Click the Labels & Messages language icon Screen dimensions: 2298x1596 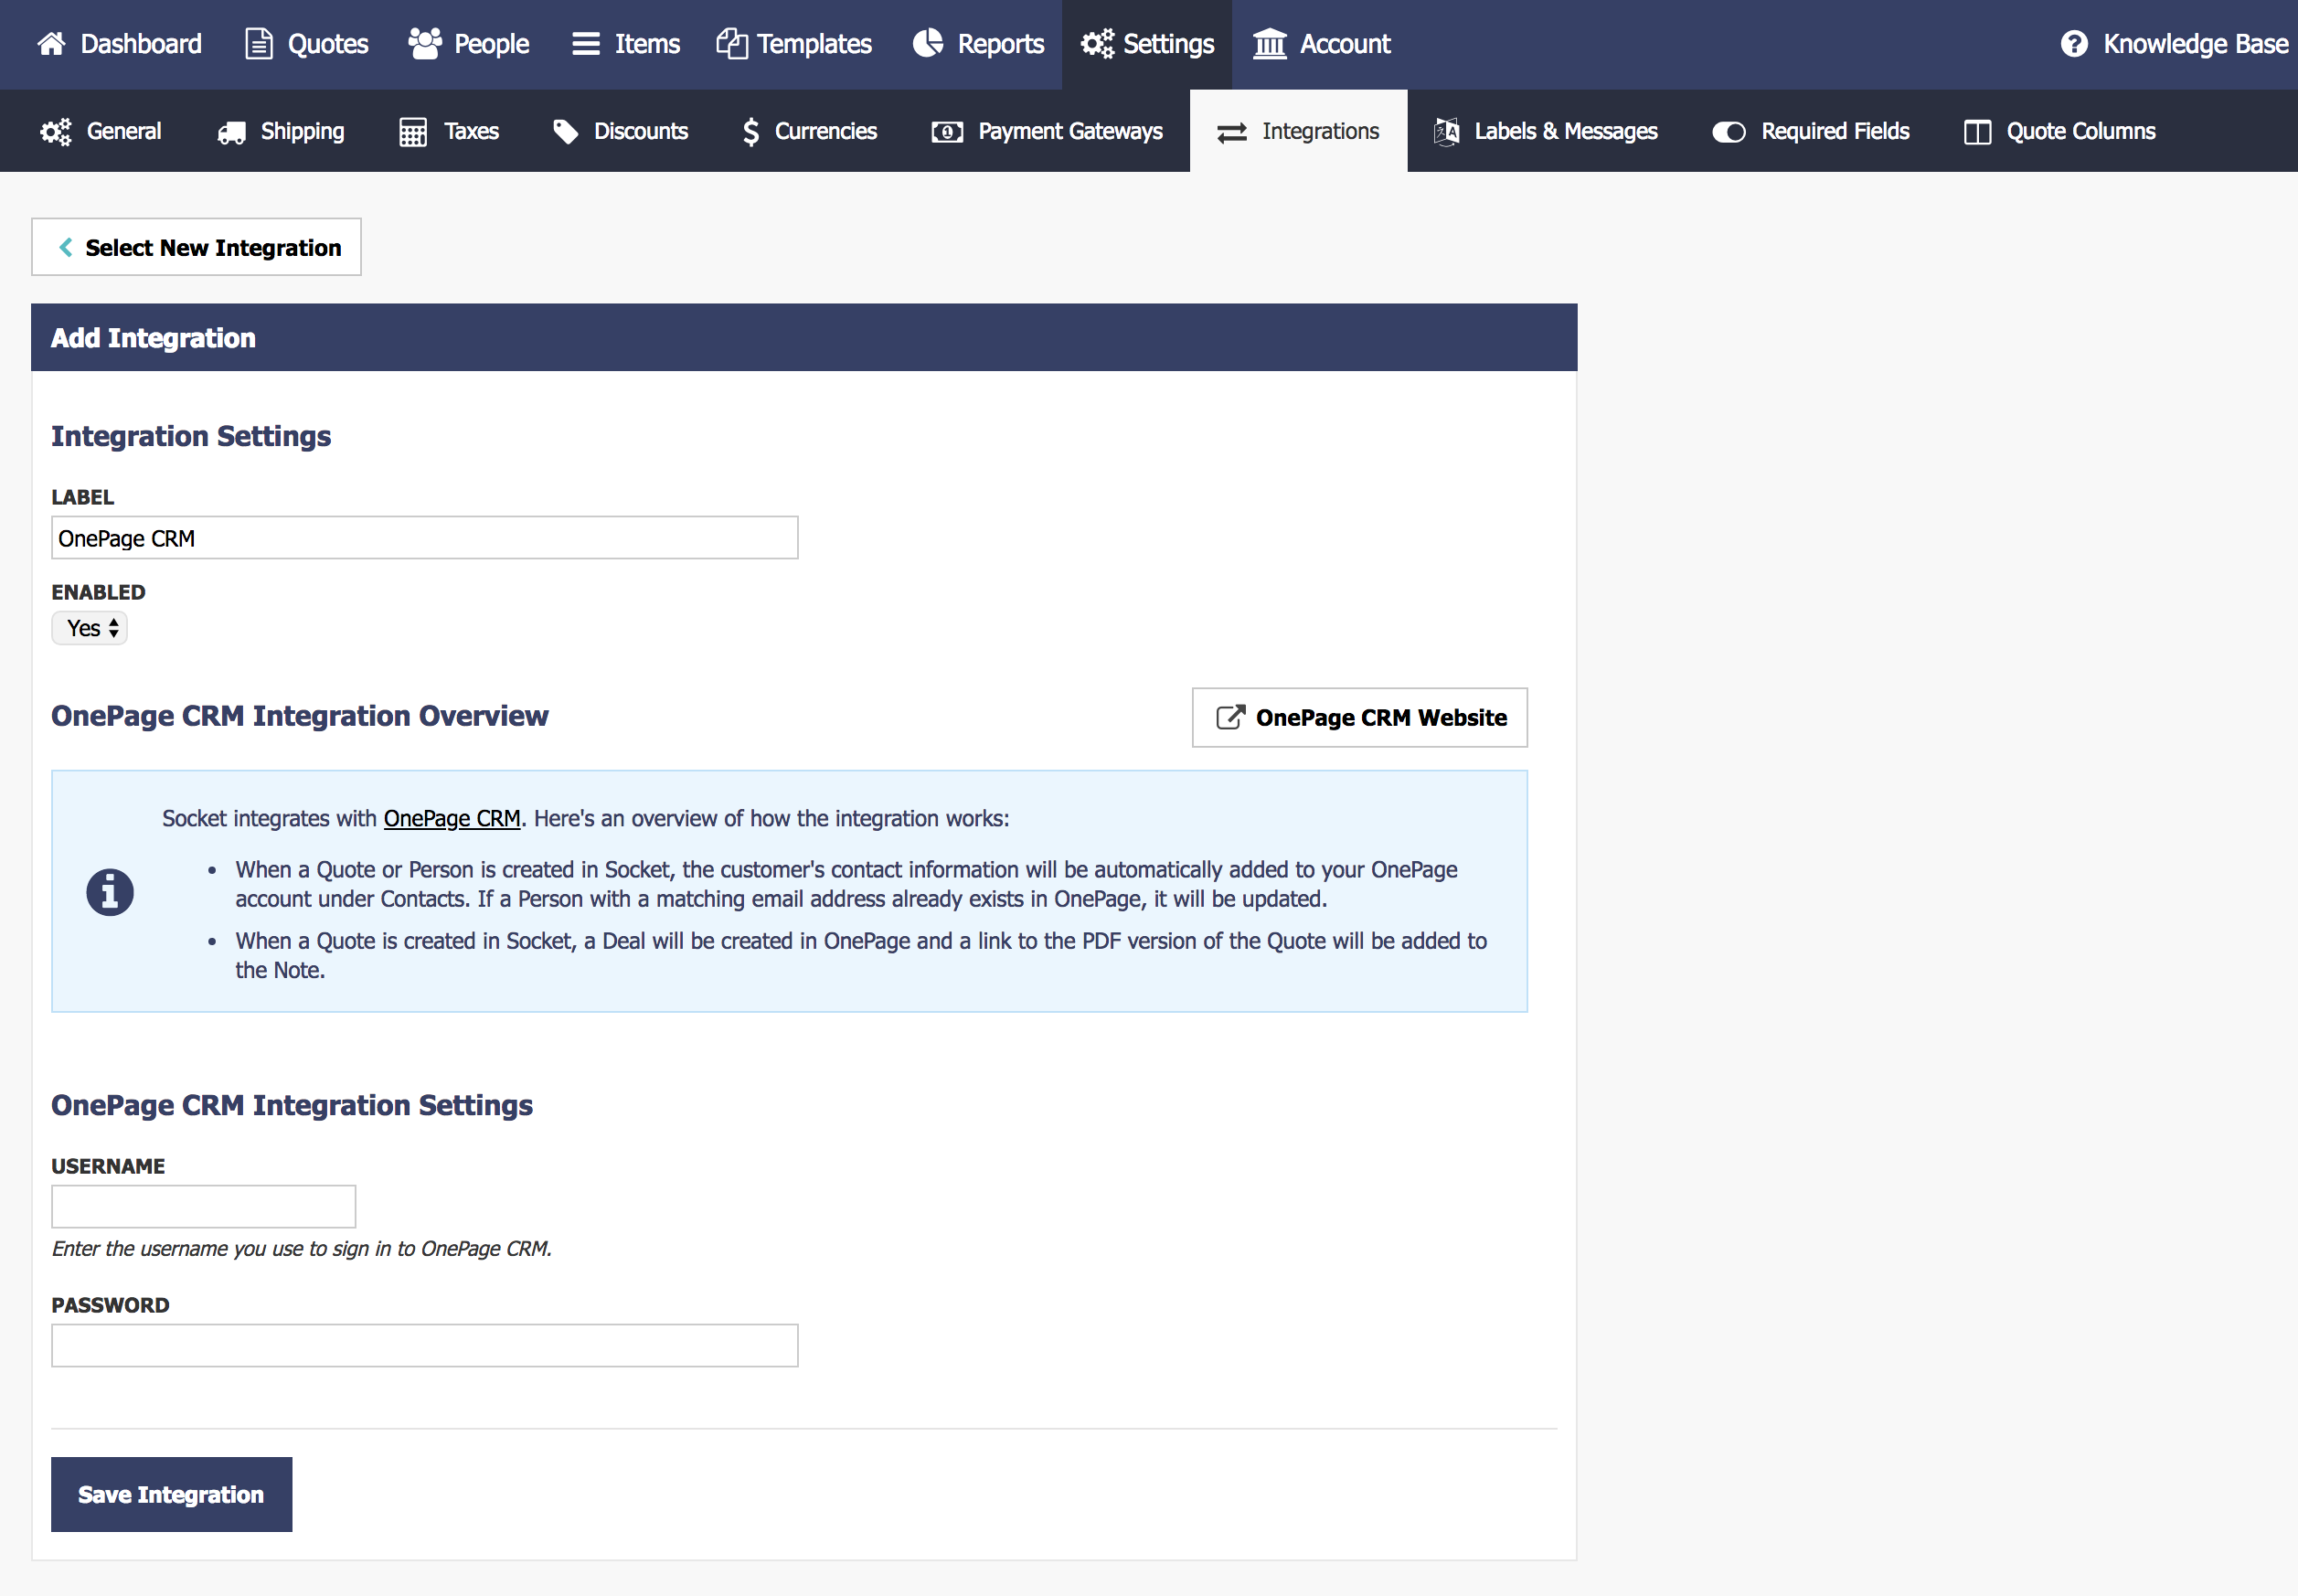(x=1447, y=131)
